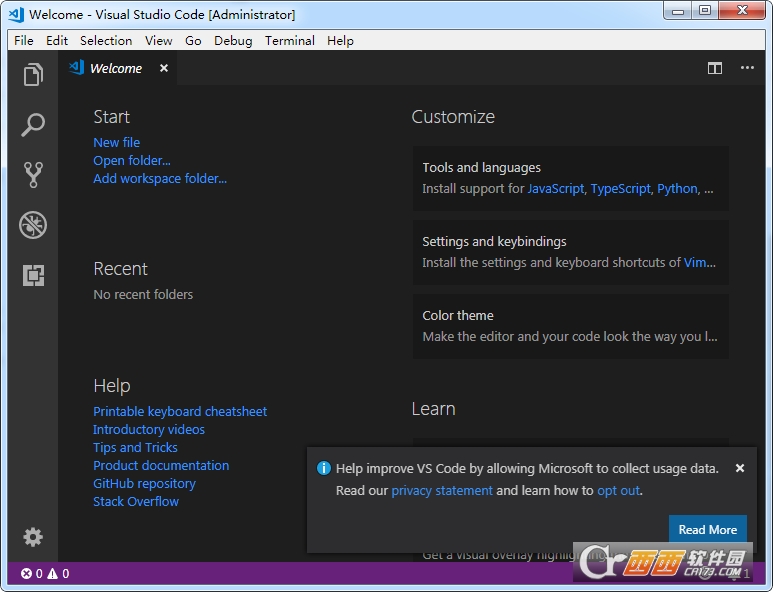Click the Open folder... link
The width and height of the screenshot is (773, 592).
132,161
